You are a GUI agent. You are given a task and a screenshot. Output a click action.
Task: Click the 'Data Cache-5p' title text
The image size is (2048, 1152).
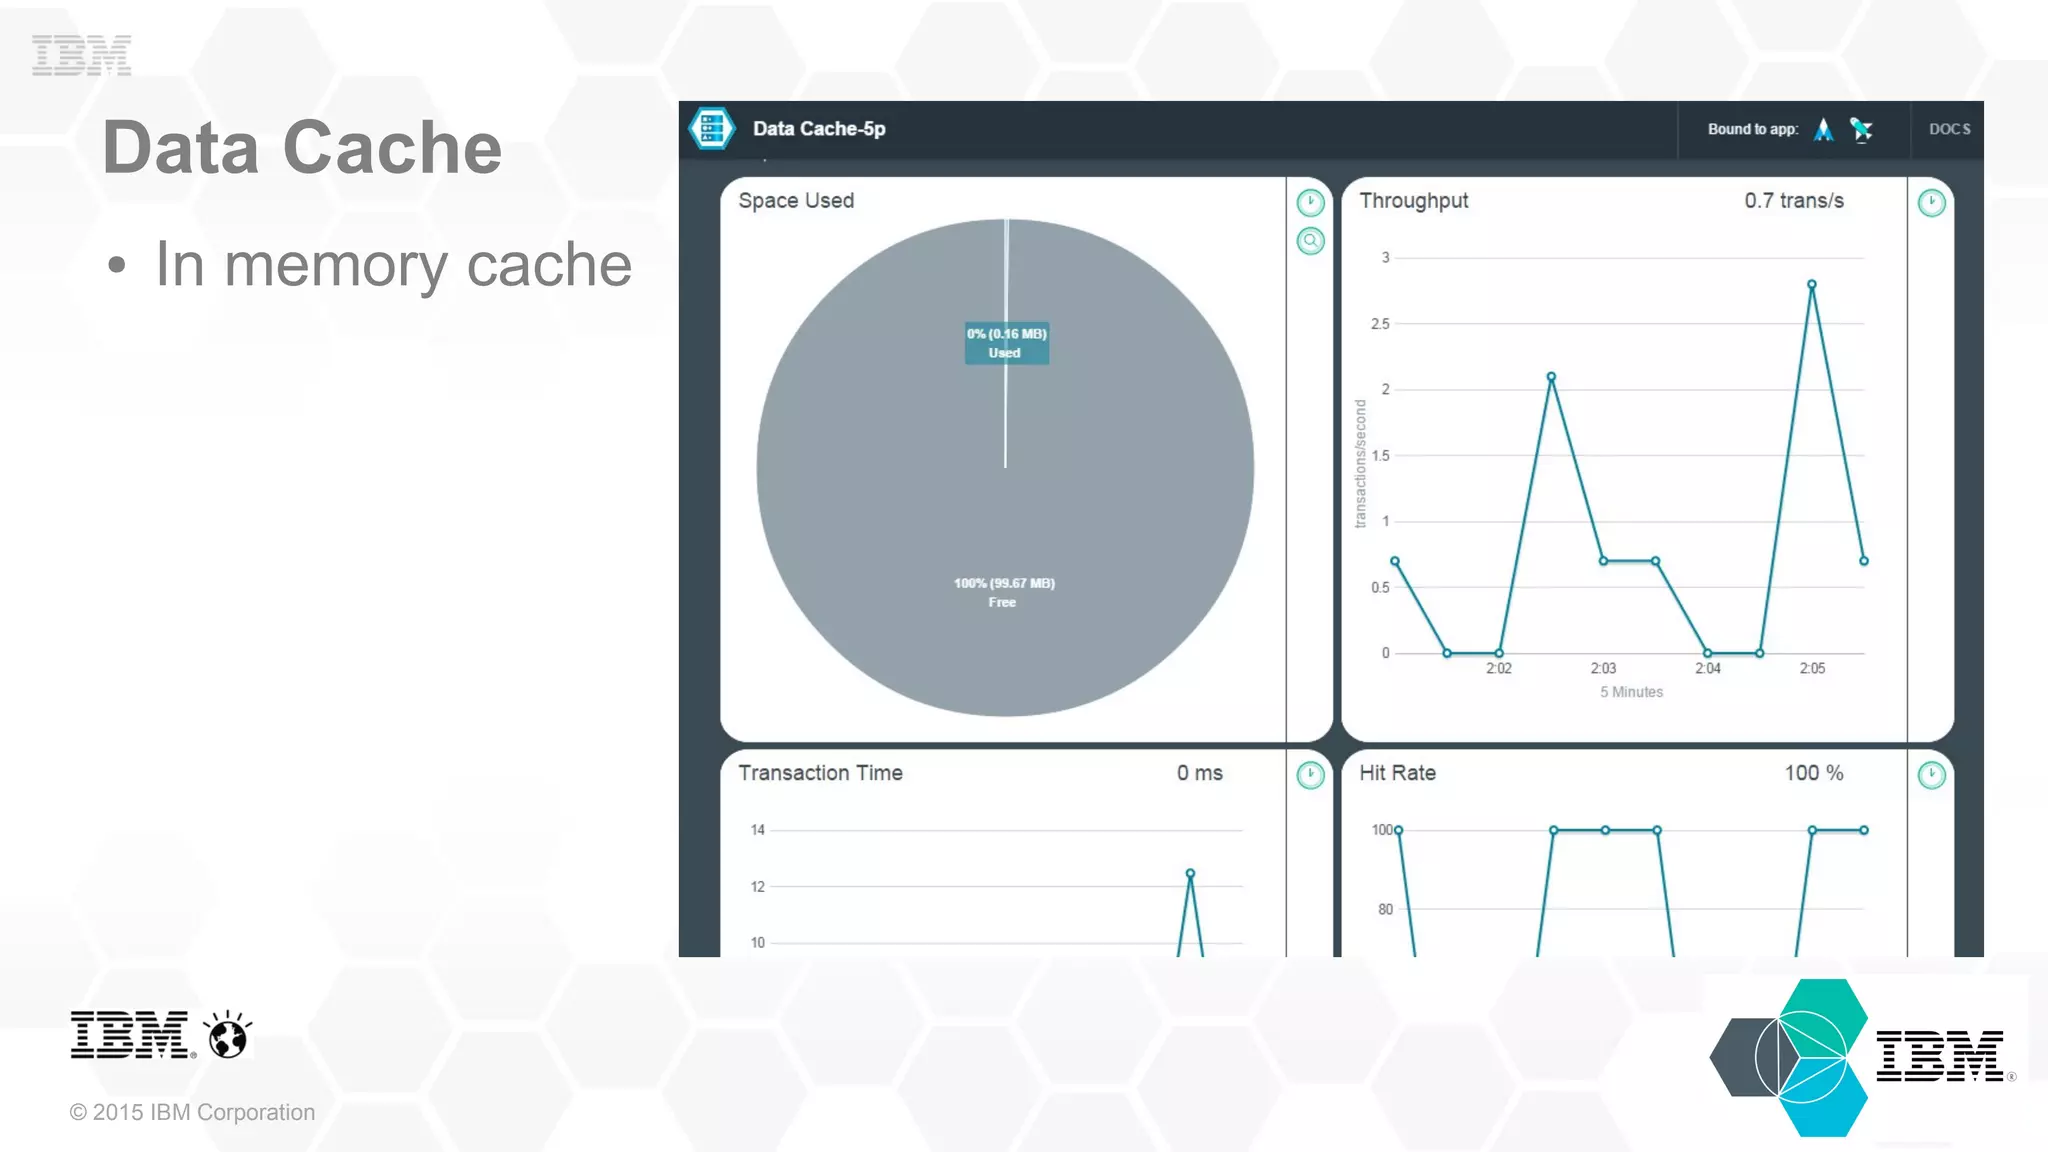pyautogui.click(x=819, y=129)
